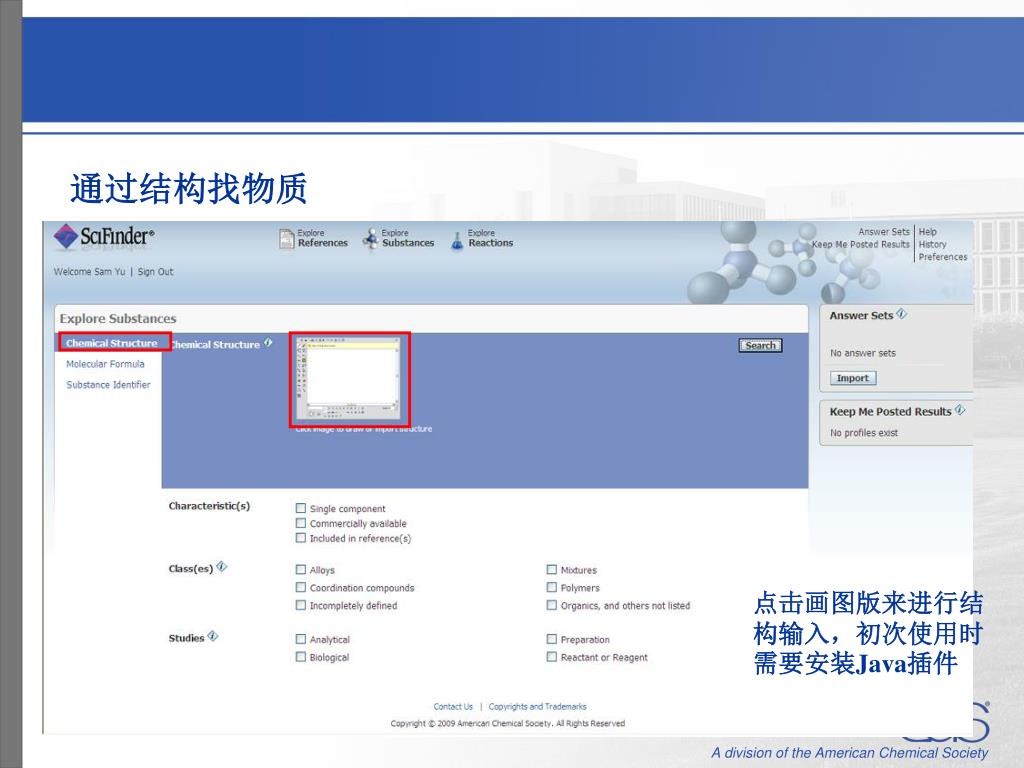Open Explore Reactions flask icon
1024x768 pixels.
coord(457,240)
